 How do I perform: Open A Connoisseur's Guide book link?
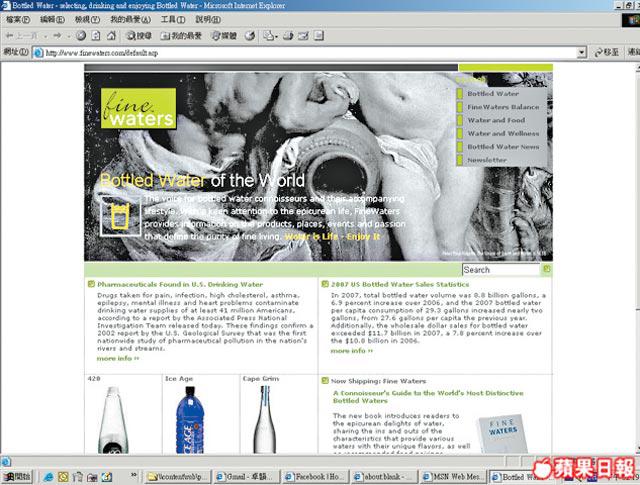coord(428,397)
